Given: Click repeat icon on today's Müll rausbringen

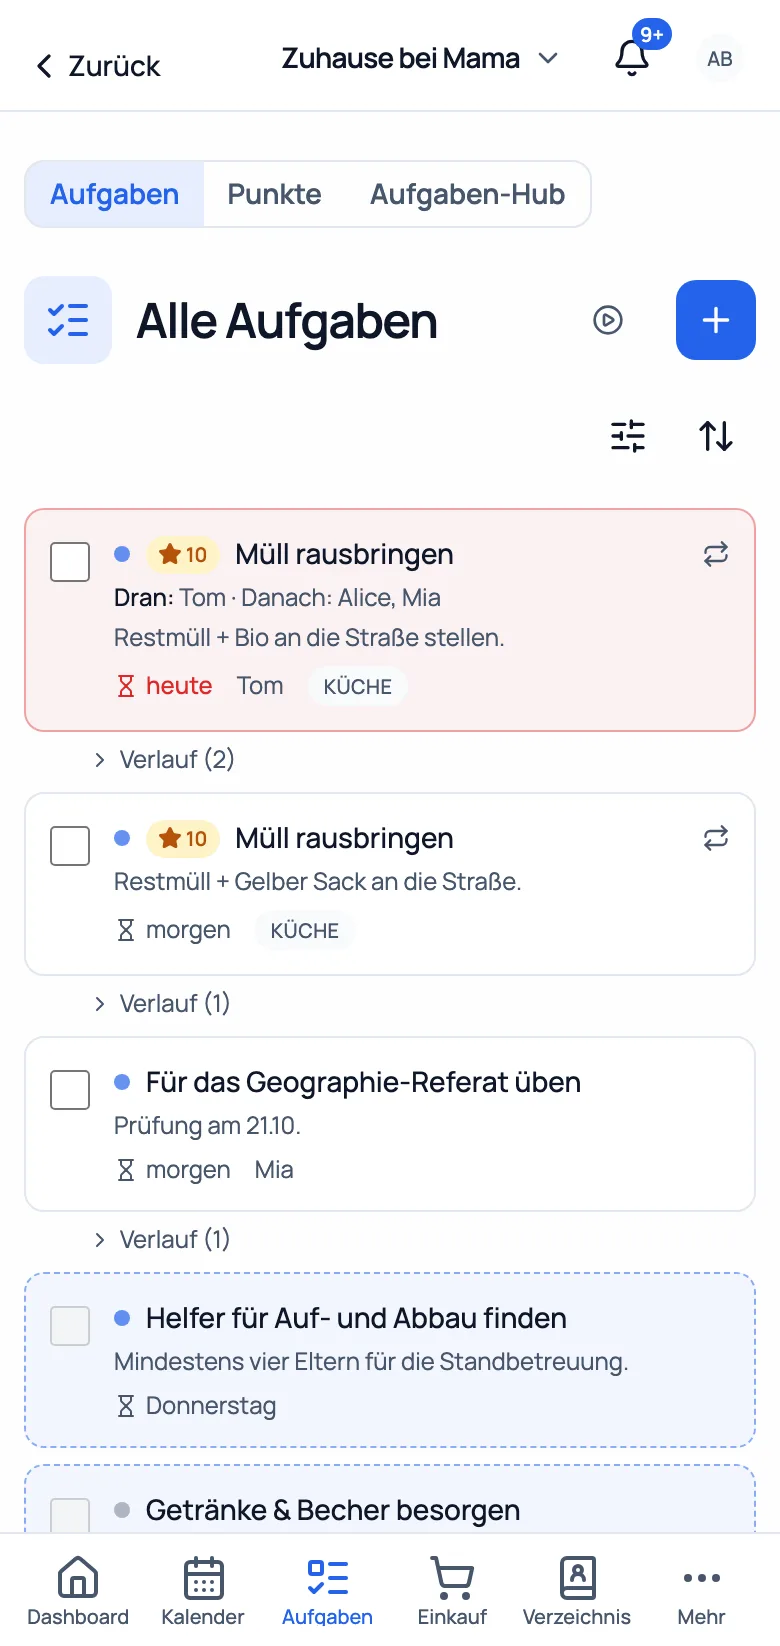Looking at the screenshot, I should (716, 554).
